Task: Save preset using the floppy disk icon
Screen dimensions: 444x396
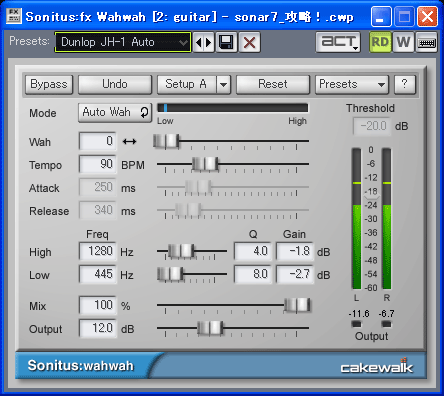Action: 226,42
